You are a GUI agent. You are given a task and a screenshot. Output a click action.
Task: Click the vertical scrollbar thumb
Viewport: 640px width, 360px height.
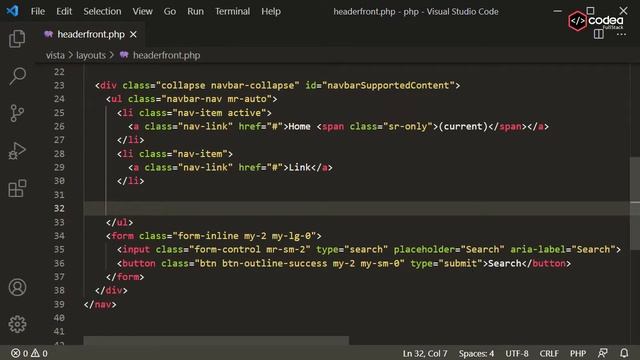(x=635, y=203)
